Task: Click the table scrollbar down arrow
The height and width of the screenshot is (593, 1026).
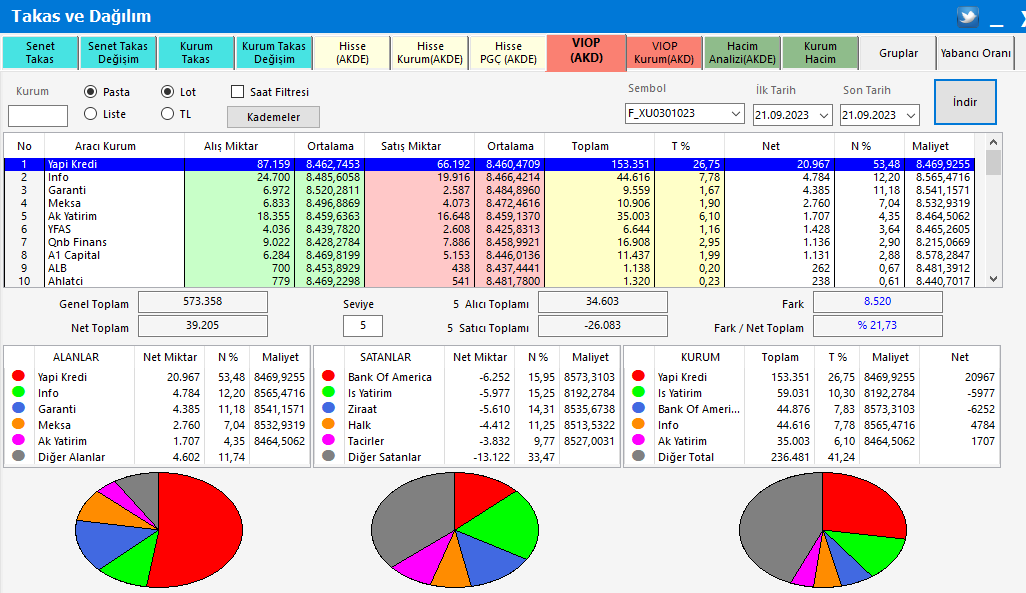Action: [x=993, y=279]
